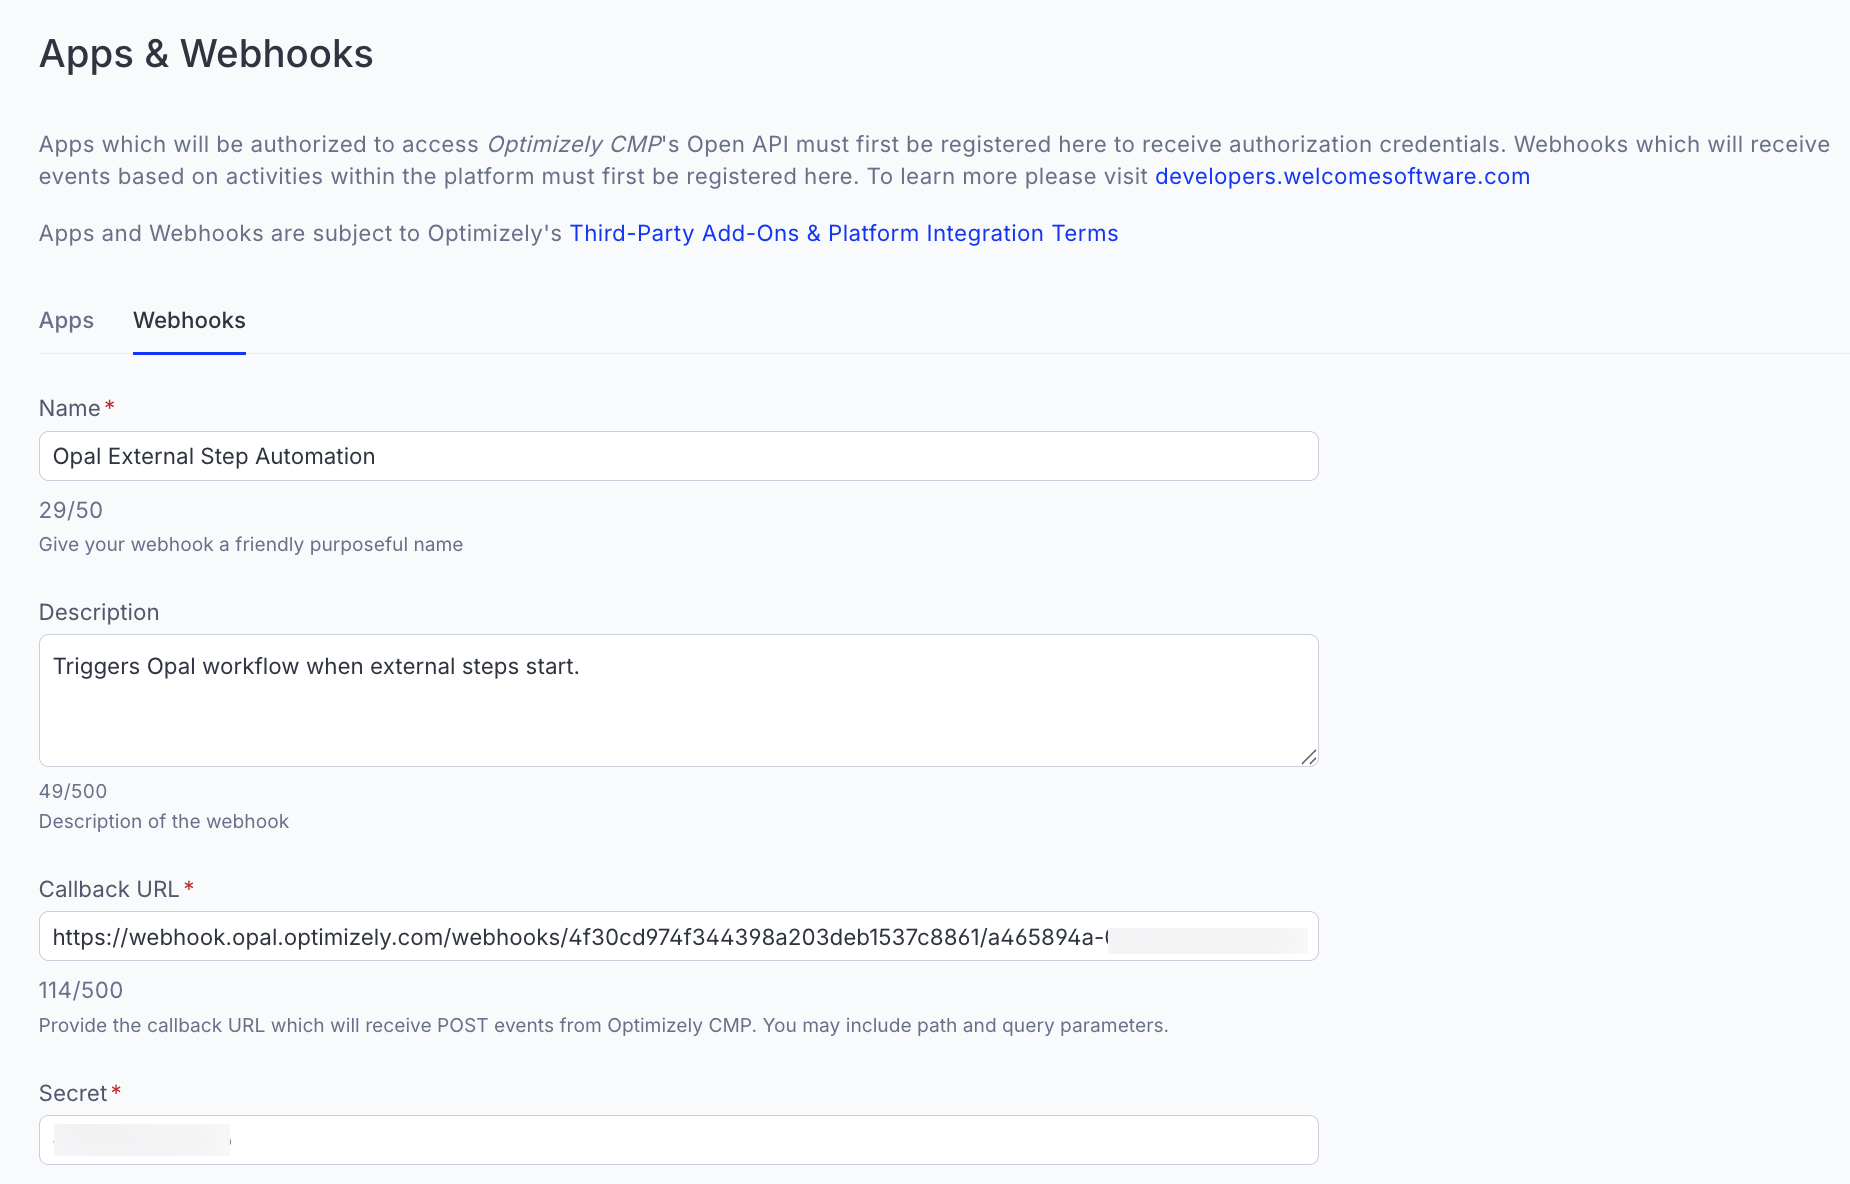Click the redacted portion of the Callback URL

click(1208, 938)
